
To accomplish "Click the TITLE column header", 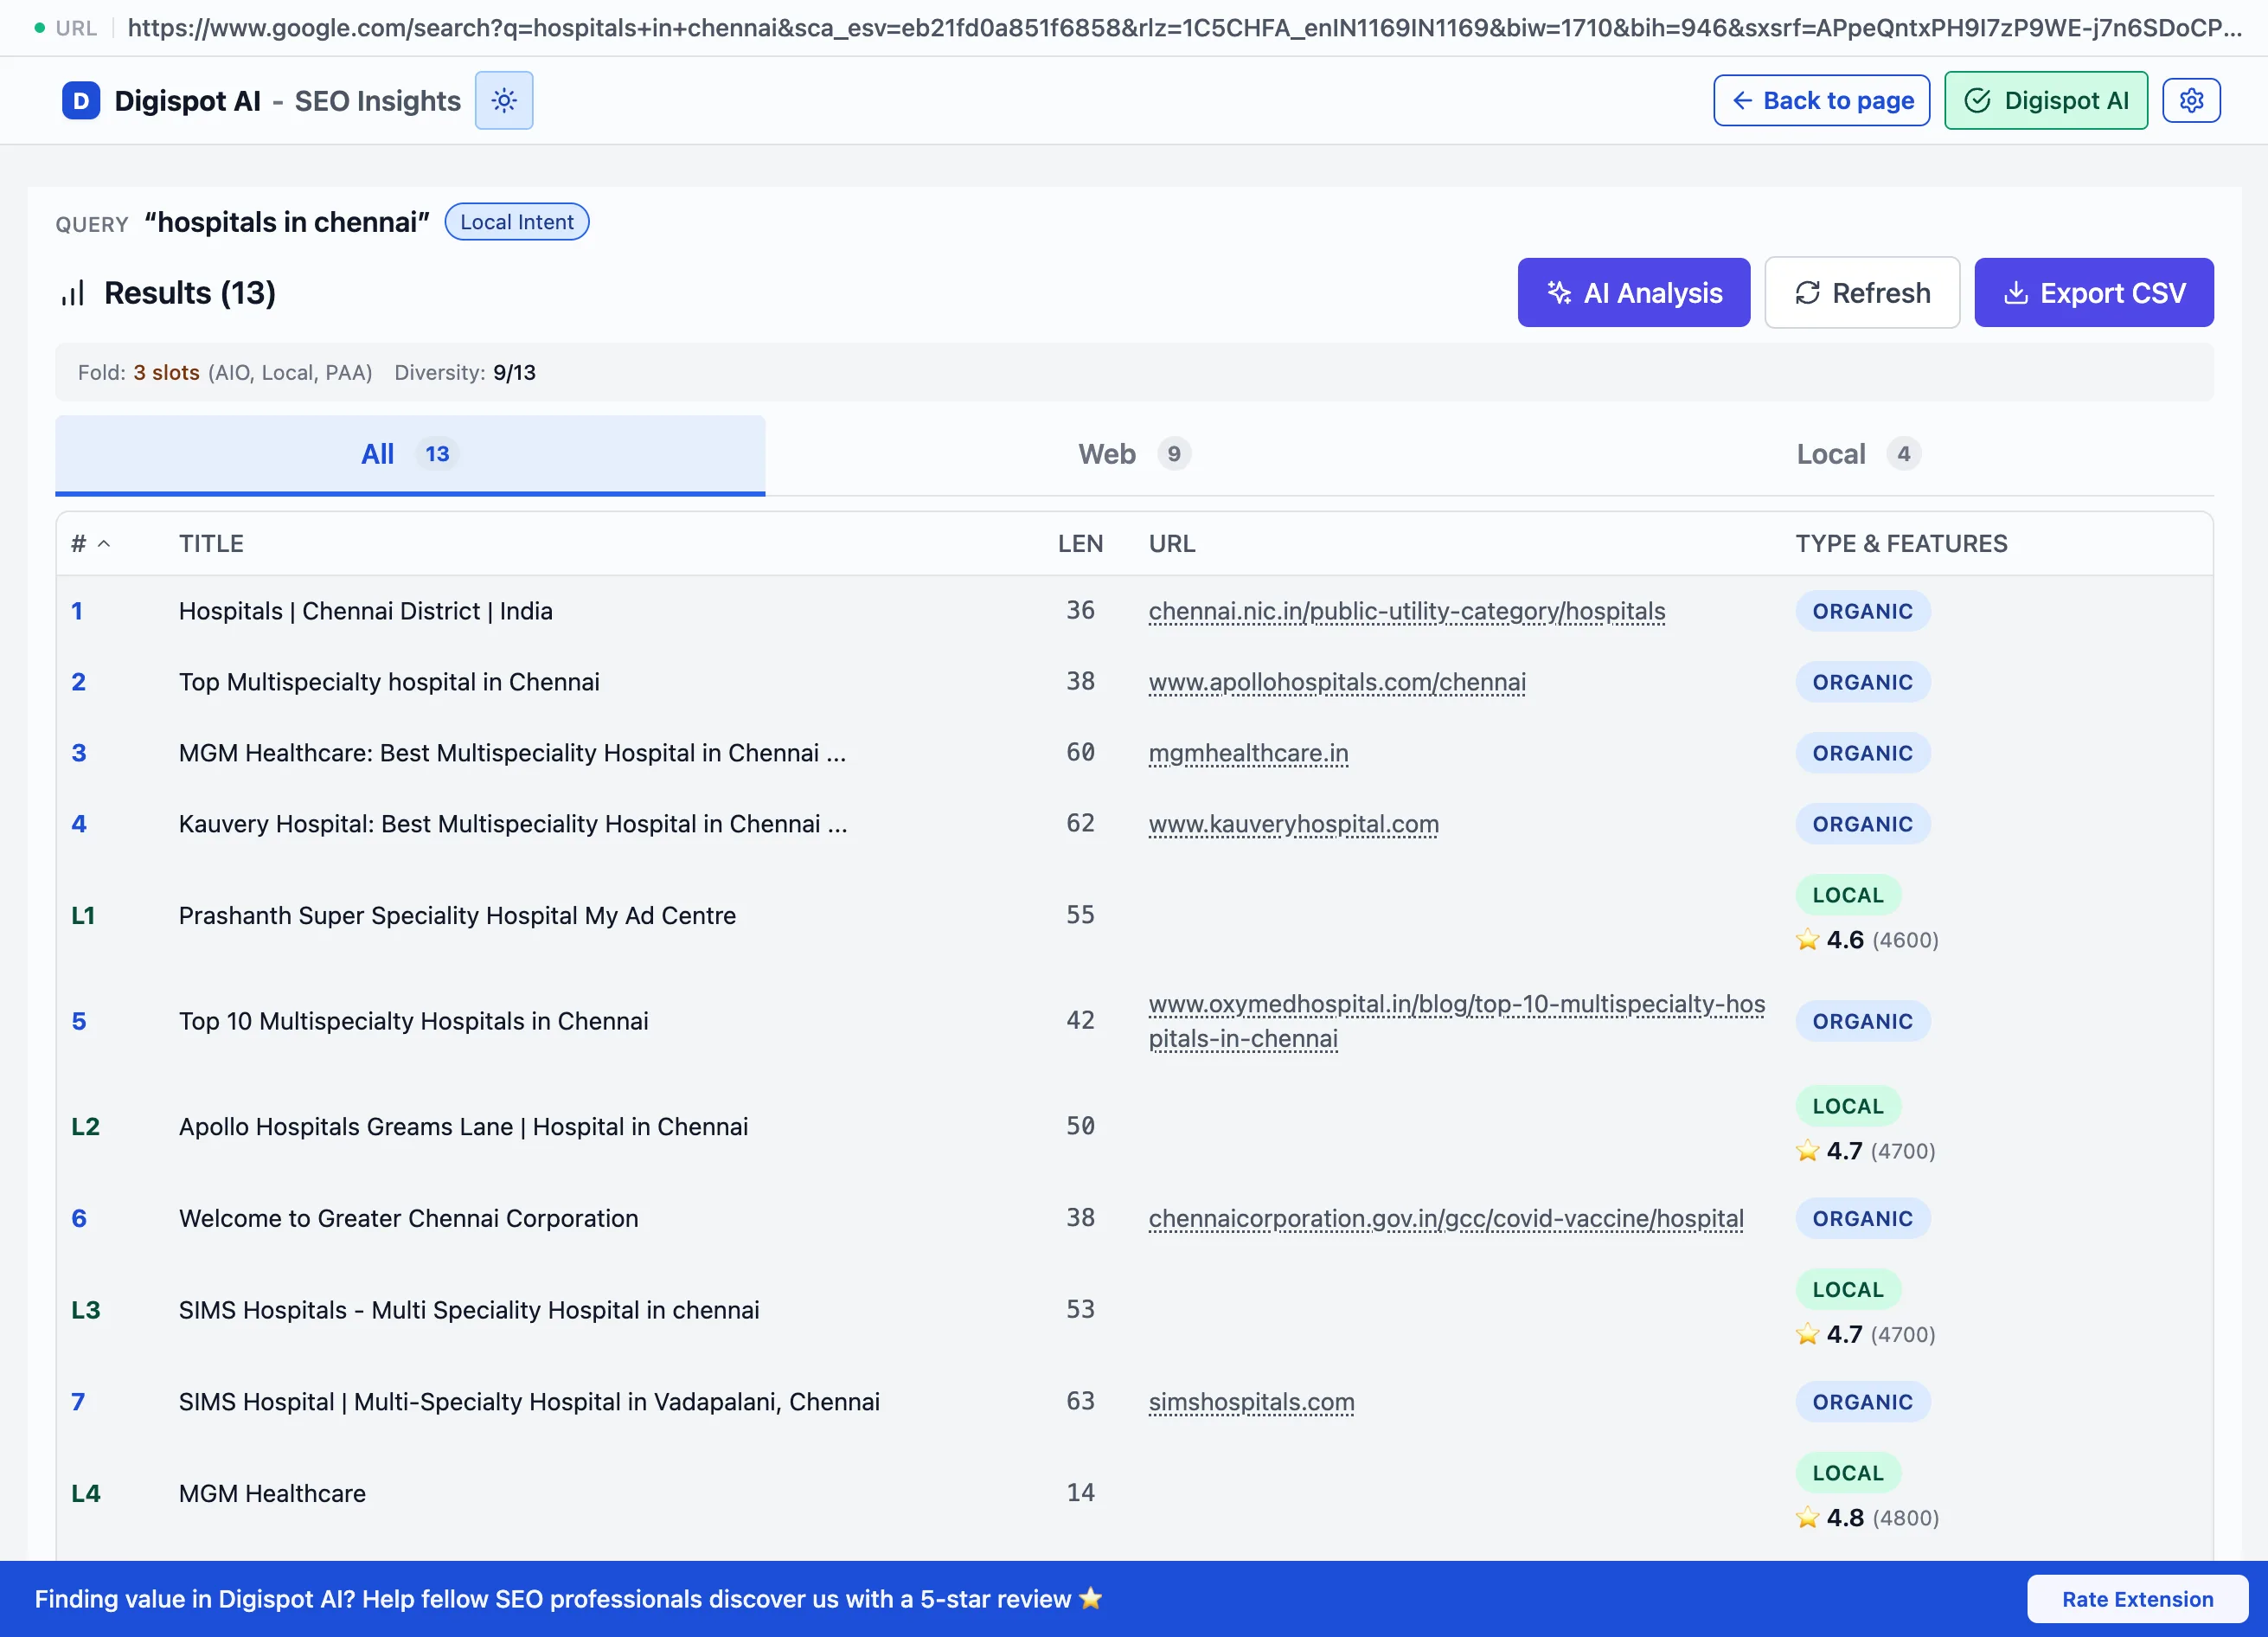I will point(211,543).
